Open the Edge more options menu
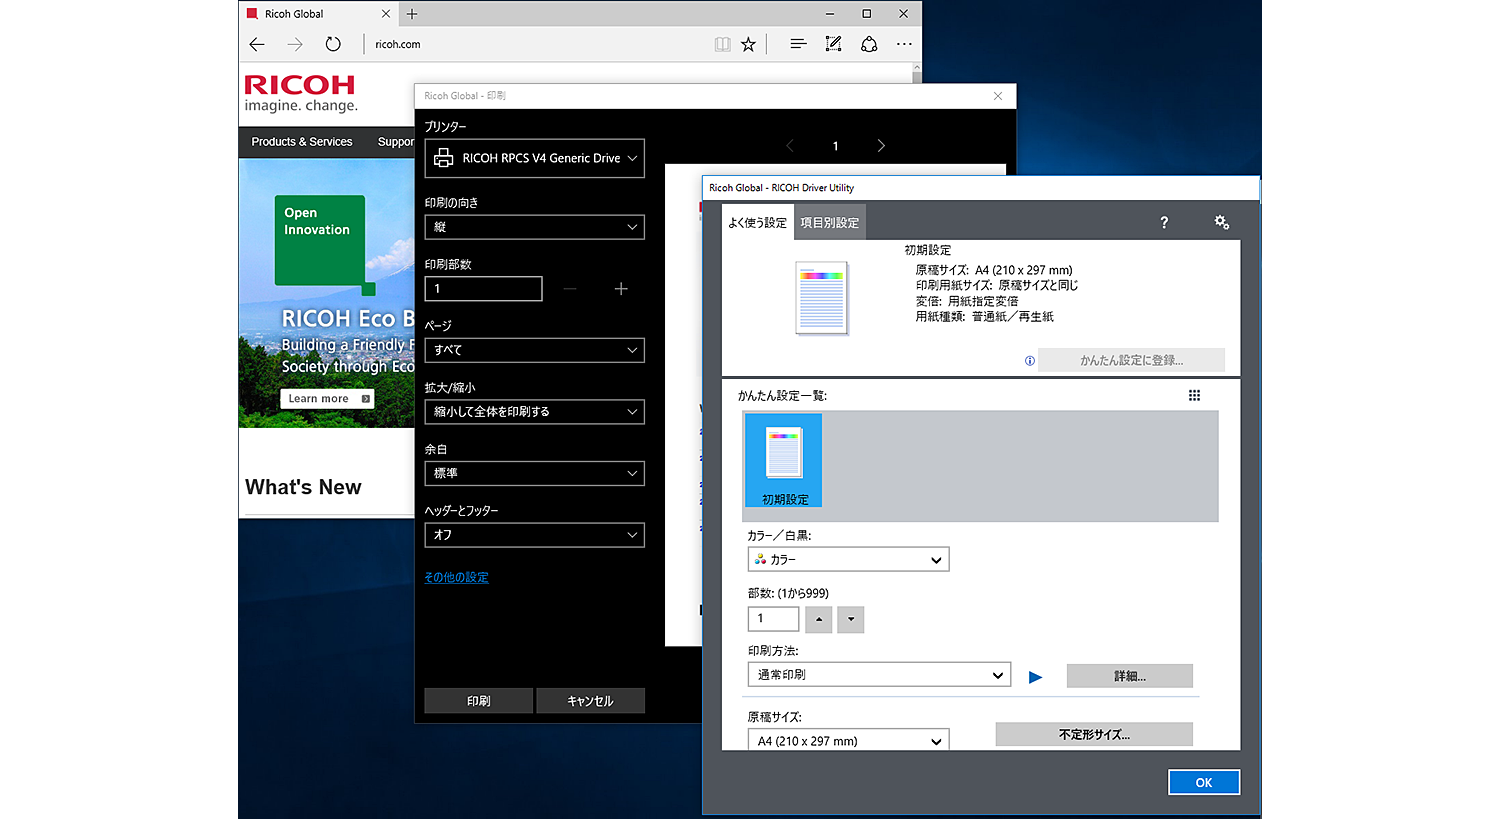The height and width of the screenshot is (819, 1500). [x=904, y=44]
